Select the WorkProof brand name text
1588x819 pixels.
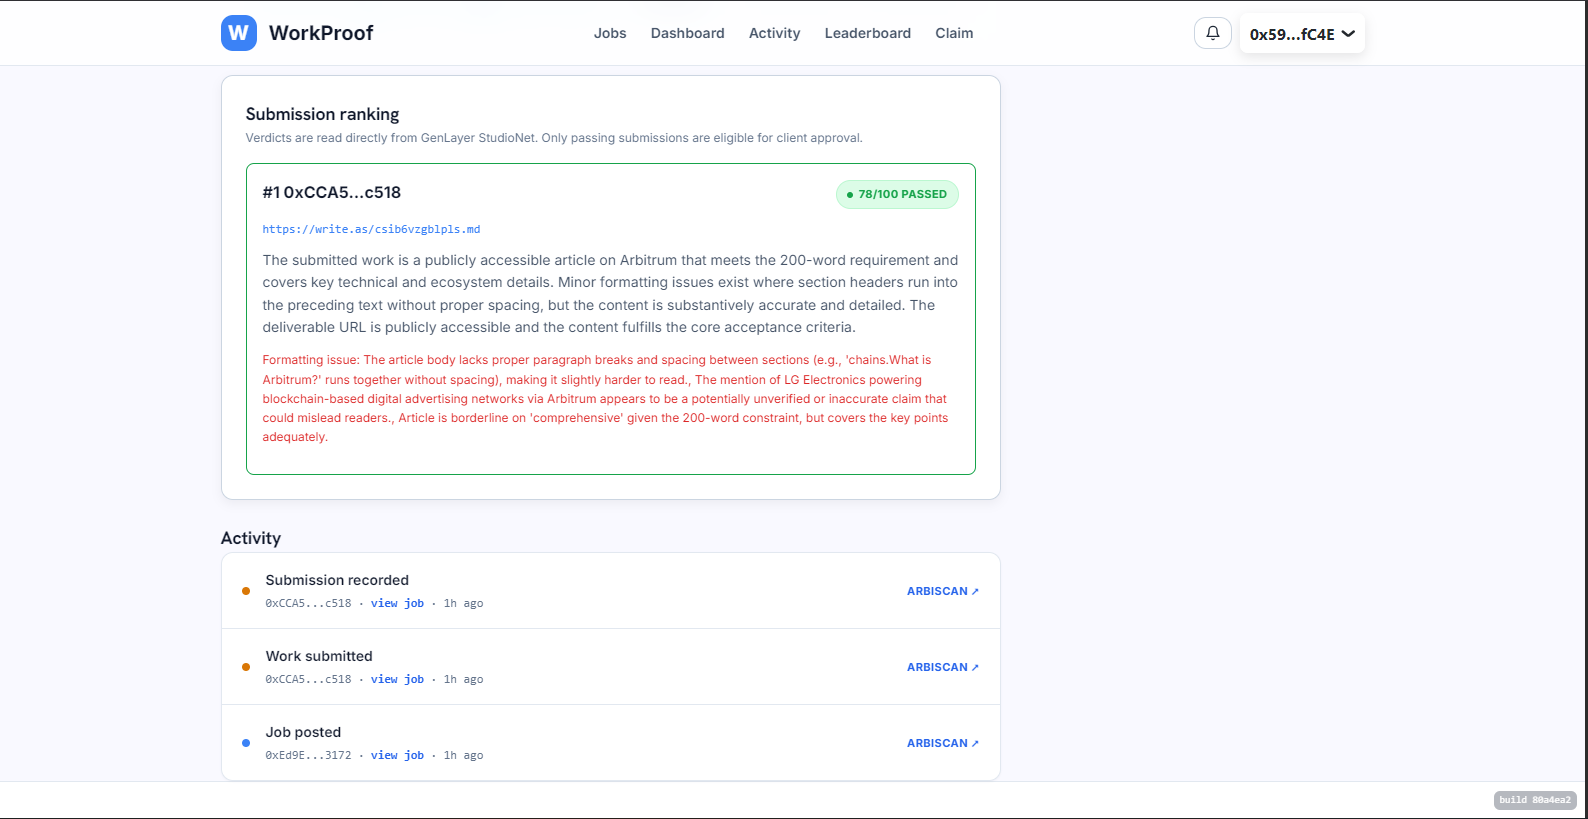321,33
